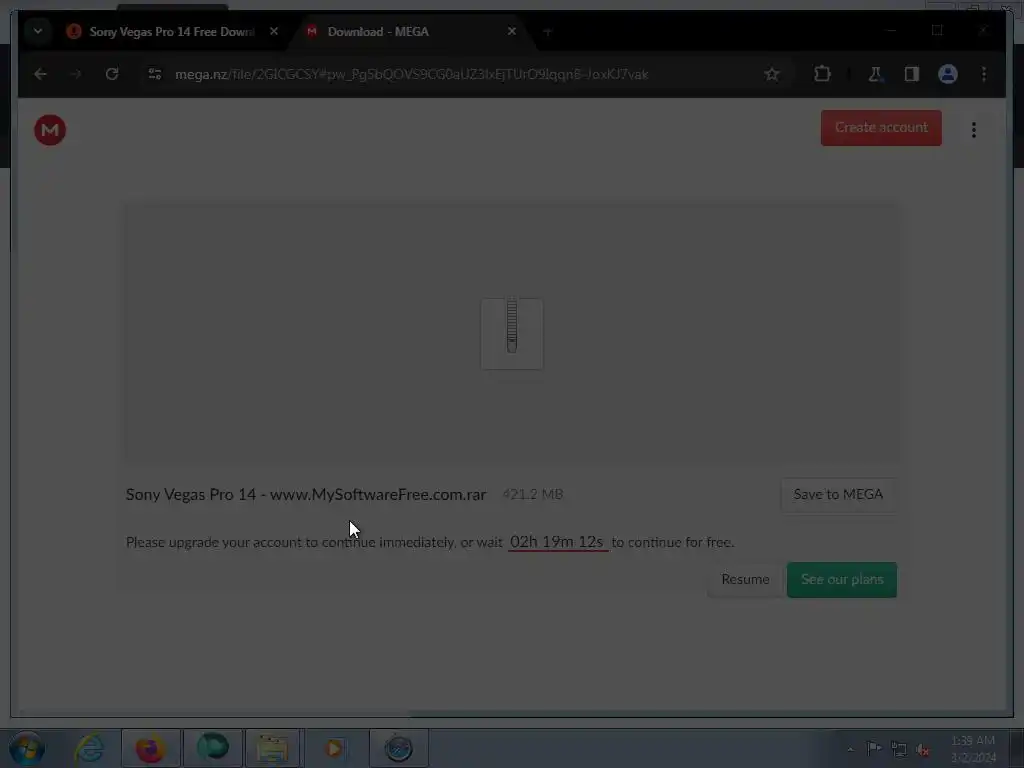This screenshot has width=1024, height=768.
Task: Click the See our plans button
Action: (842, 579)
